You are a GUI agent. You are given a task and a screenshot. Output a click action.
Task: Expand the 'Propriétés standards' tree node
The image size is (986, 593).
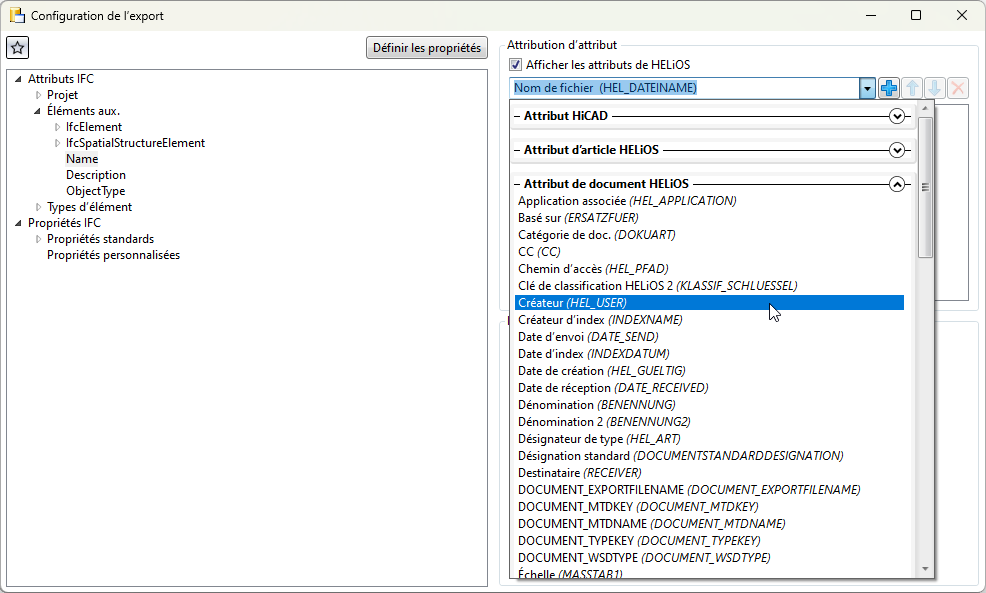pos(39,239)
